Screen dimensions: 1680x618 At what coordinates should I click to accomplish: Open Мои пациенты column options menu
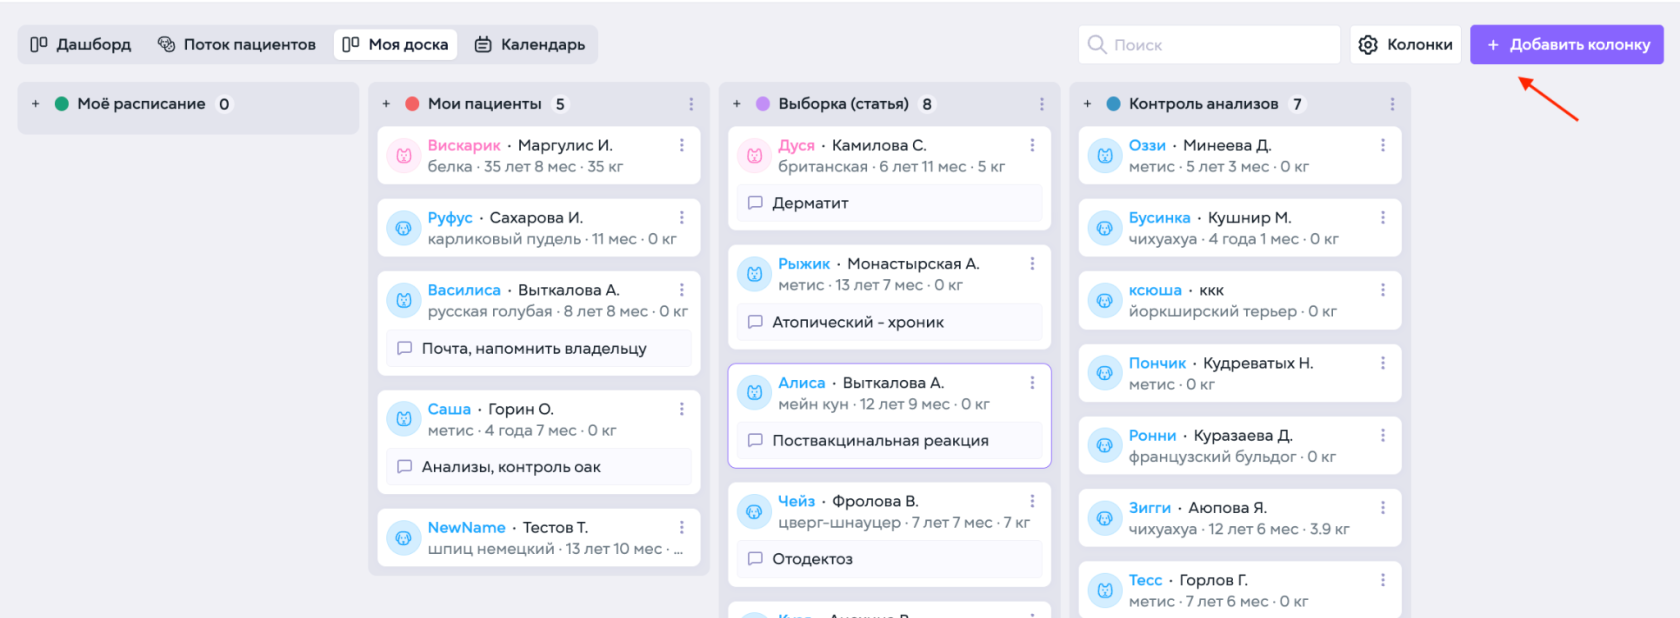coord(691,104)
